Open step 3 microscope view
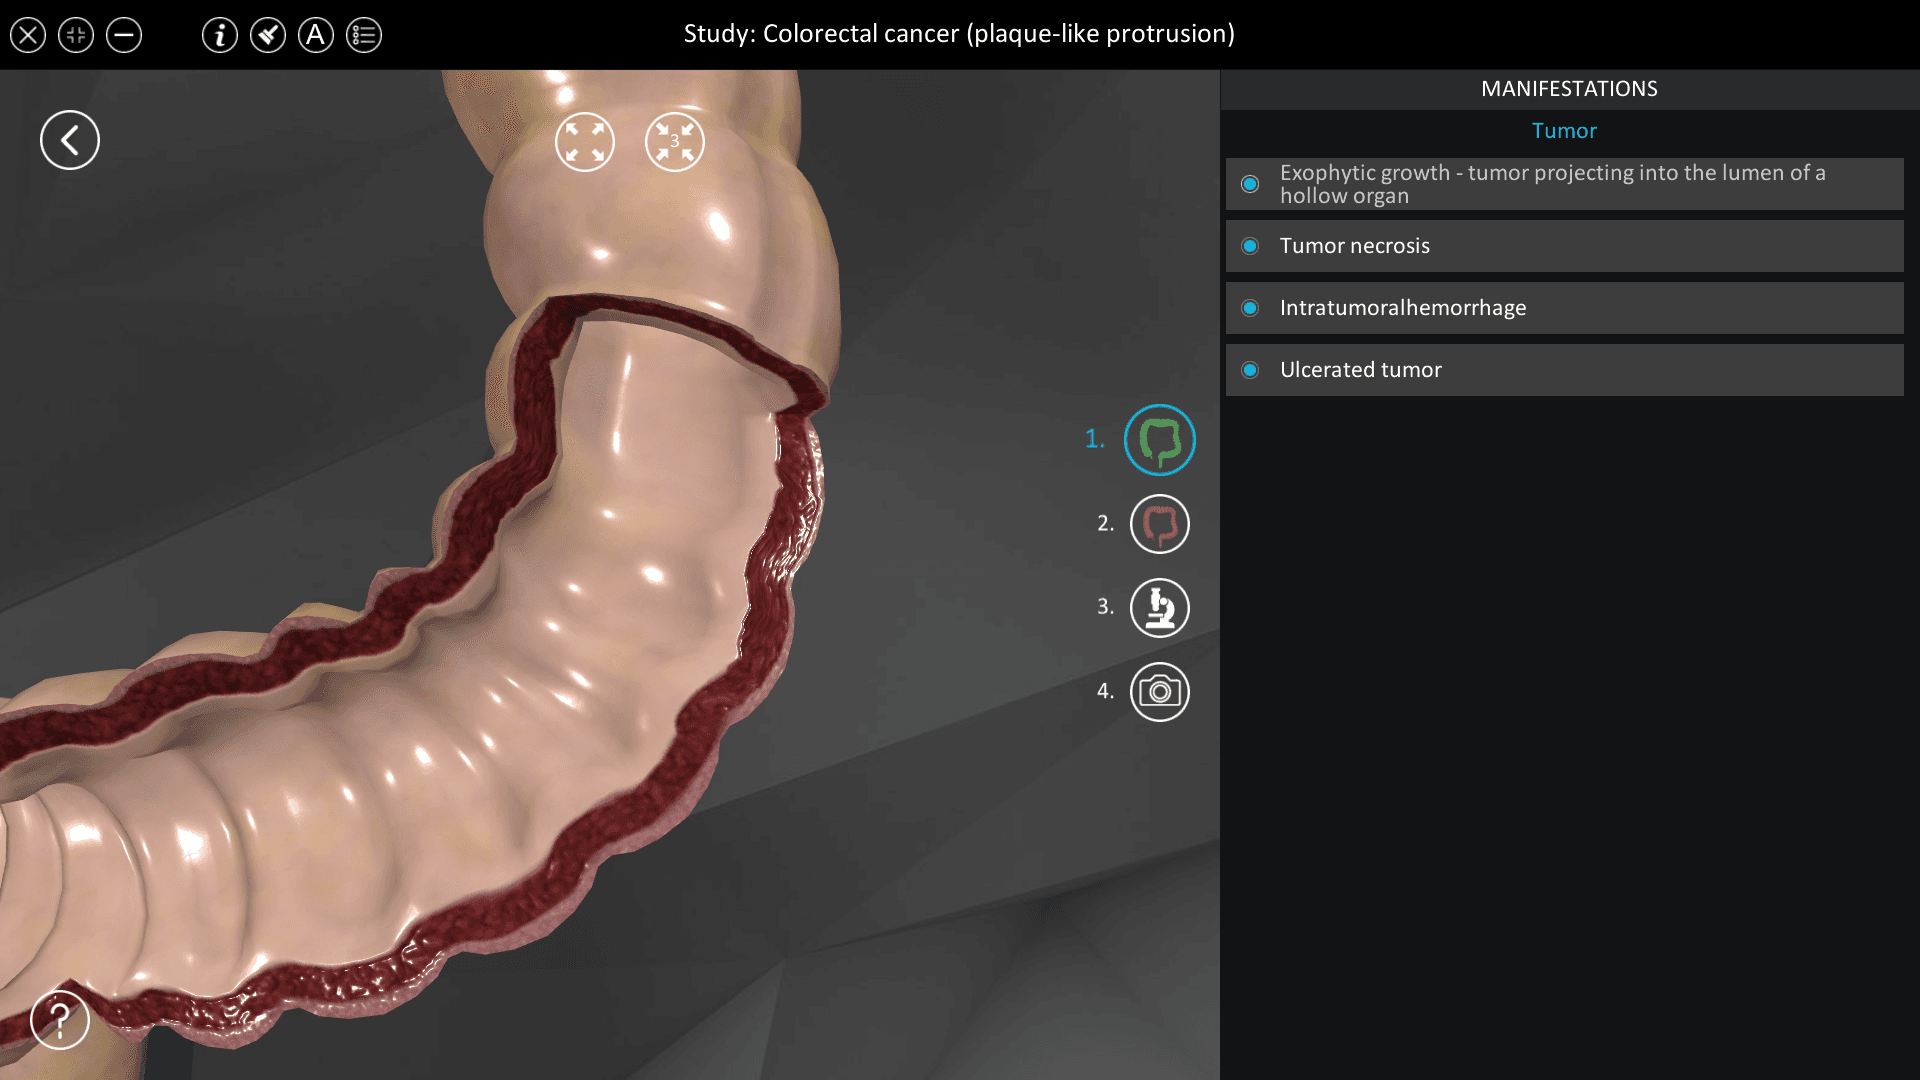Viewport: 1920px width, 1080px height. (1160, 608)
